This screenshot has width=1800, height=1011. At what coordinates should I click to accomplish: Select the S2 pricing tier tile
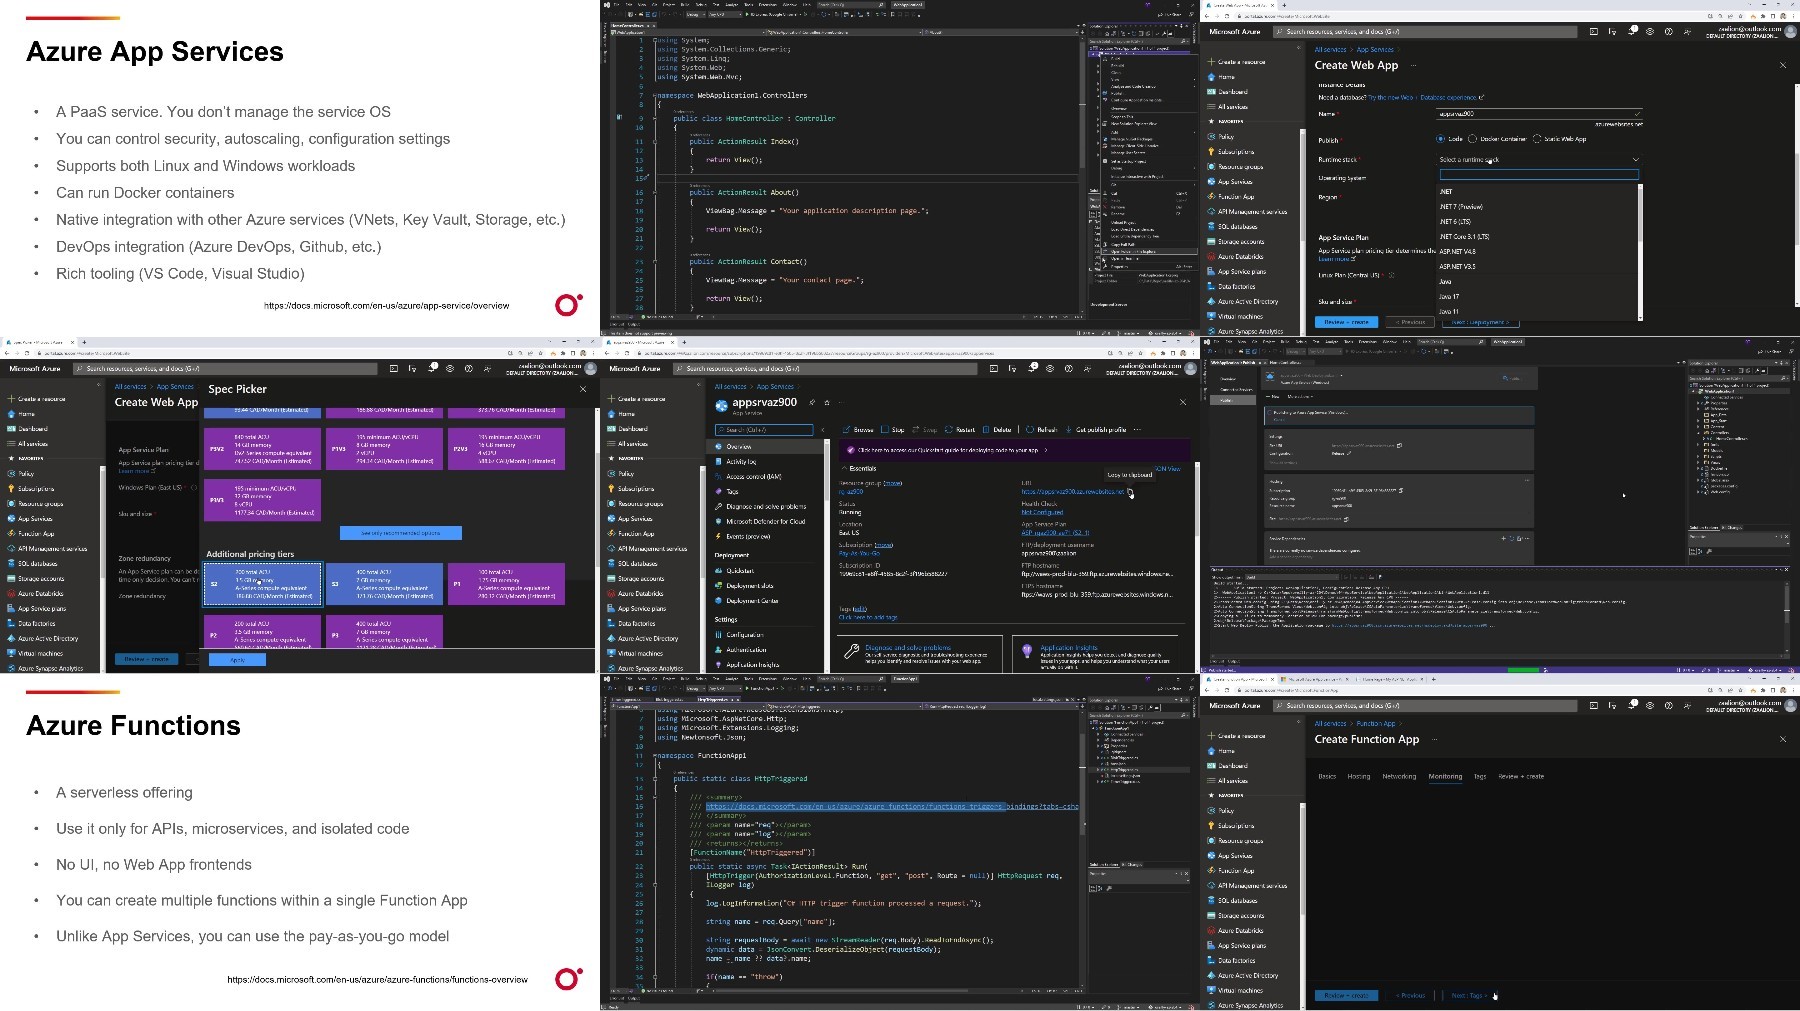262,585
